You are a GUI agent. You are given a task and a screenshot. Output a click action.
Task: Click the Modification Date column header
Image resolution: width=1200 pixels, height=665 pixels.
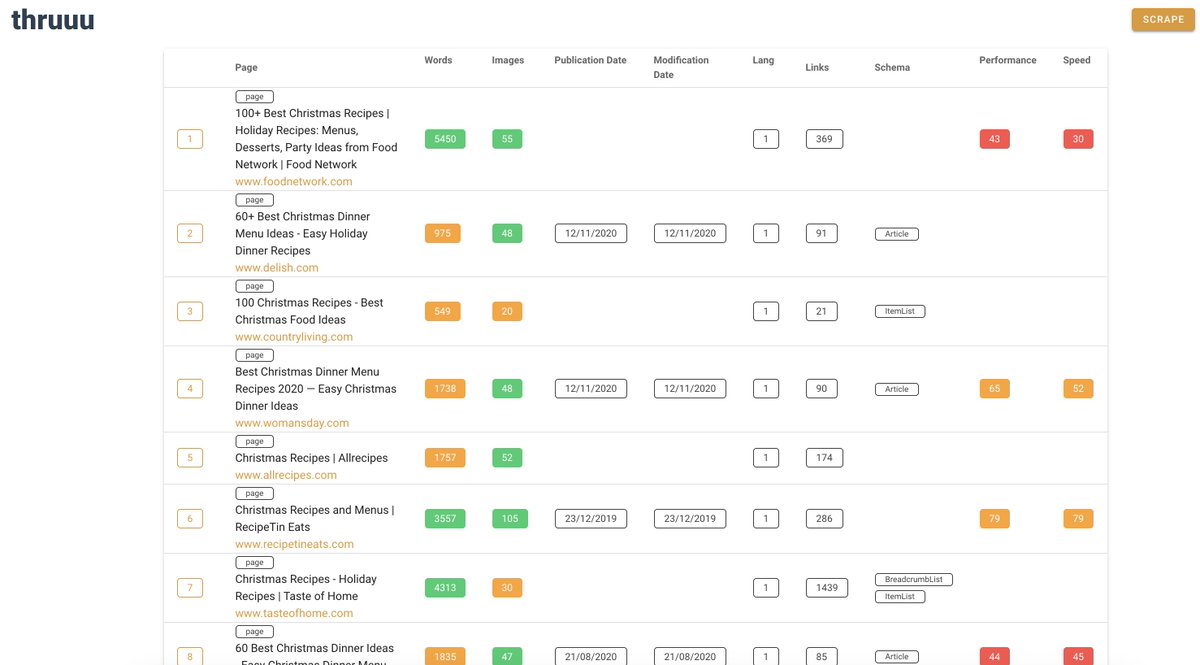[681, 67]
